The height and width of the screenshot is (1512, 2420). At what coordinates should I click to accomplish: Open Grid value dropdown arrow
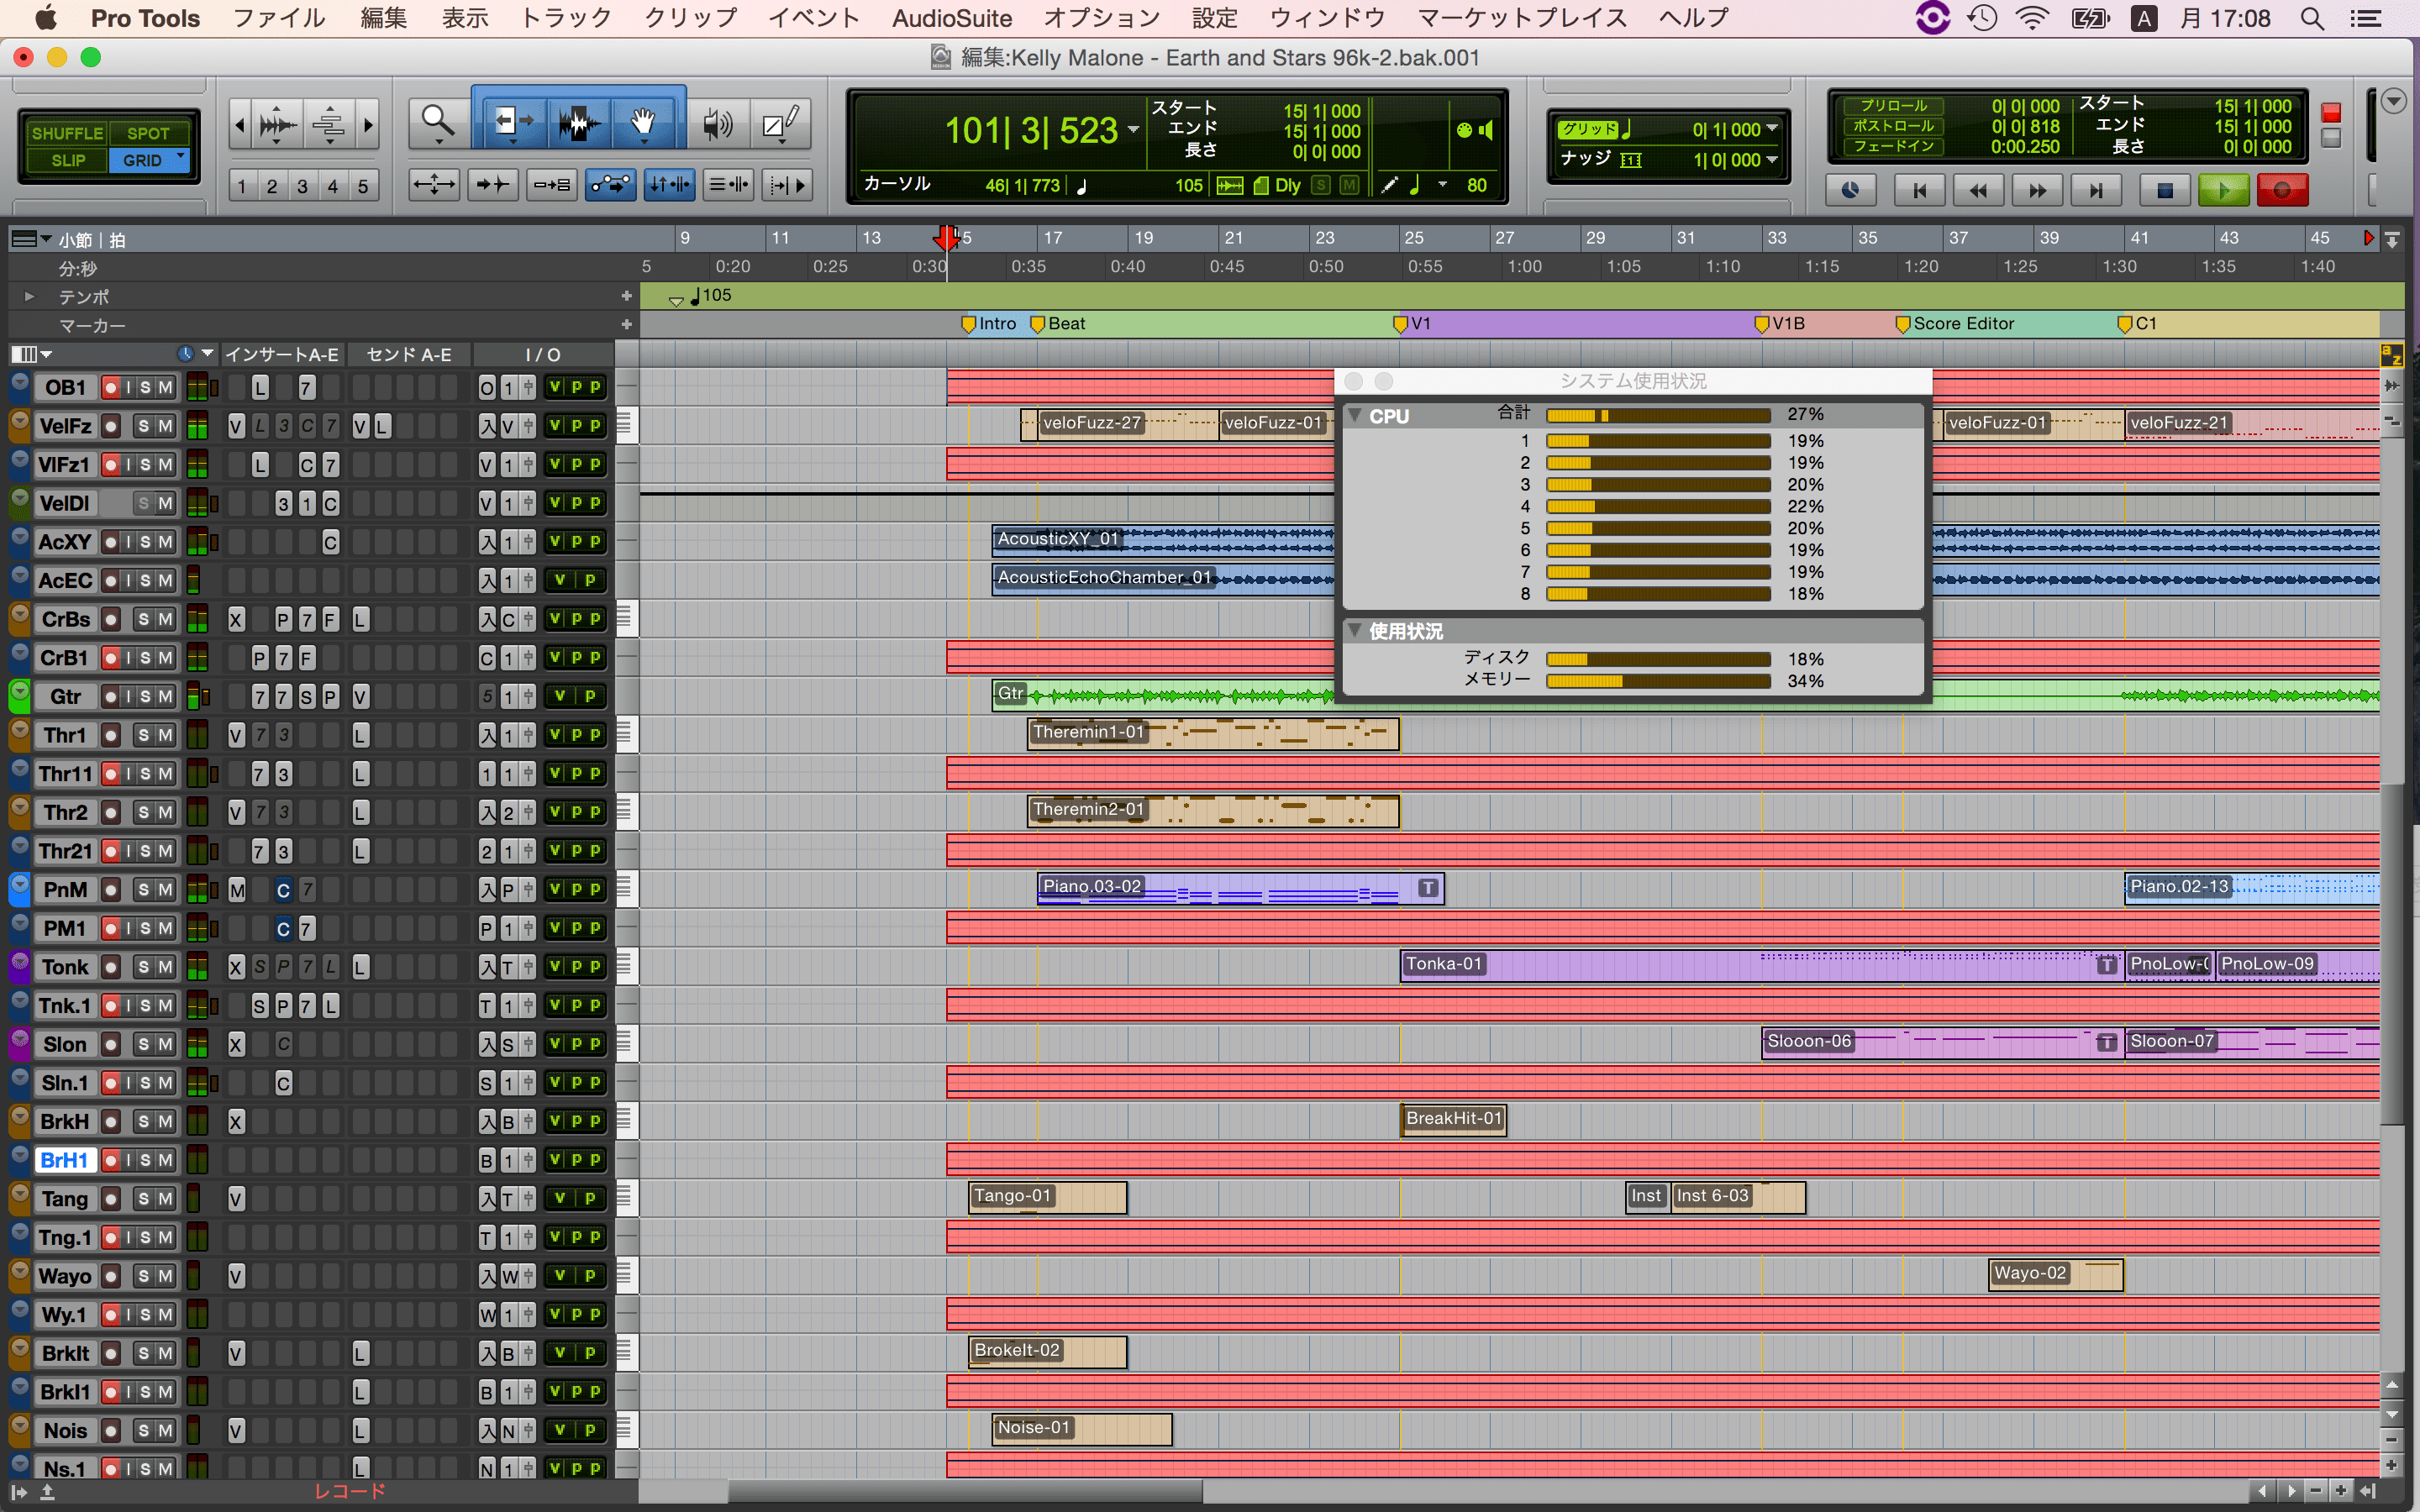pyautogui.click(x=1772, y=129)
